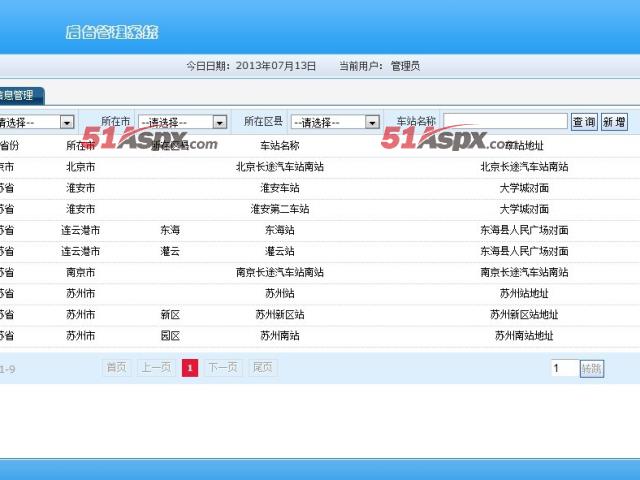This screenshot has height=480, width=640.
Task: Click the 新增 add button
Action: (x=614, y=122)
